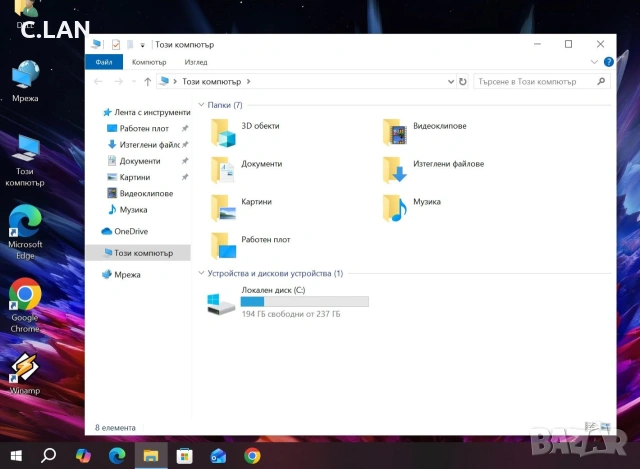Screen dimensions: 640x469
Task: Open the Видеоклипове folder icon
Action: (395, 133)
